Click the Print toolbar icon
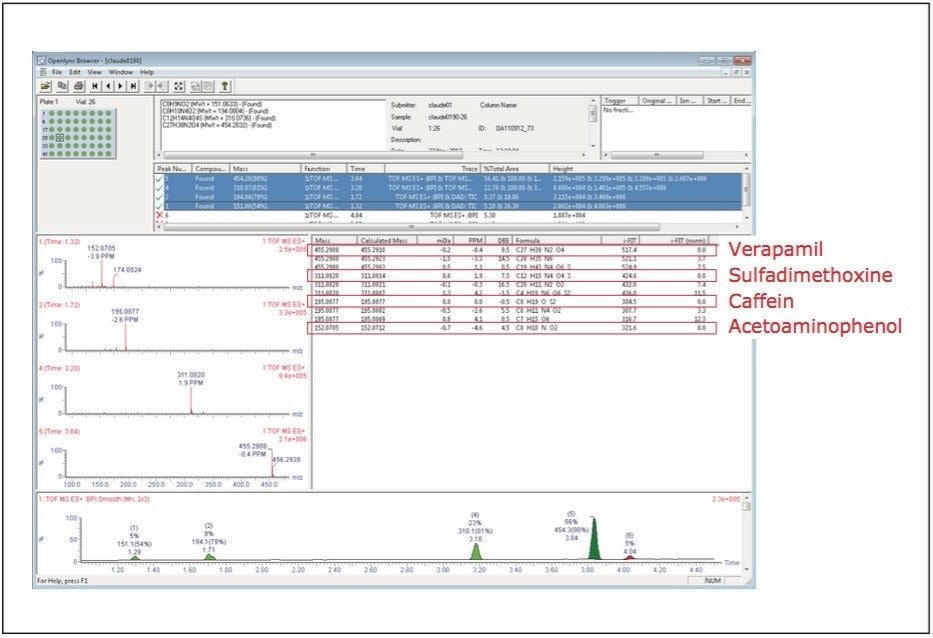933x638 pixels. click(78, 87)
